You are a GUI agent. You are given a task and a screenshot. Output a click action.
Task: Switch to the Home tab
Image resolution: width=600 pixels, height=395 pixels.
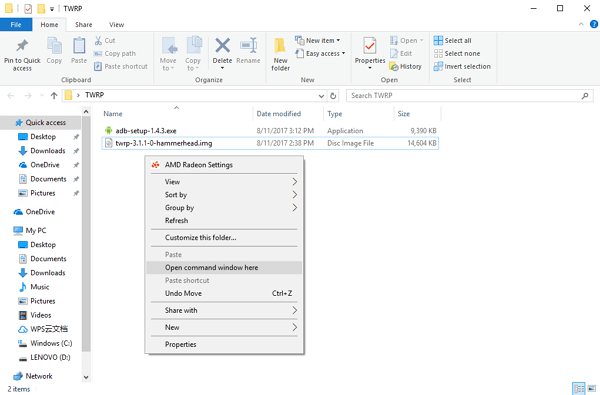click(49, 24)
